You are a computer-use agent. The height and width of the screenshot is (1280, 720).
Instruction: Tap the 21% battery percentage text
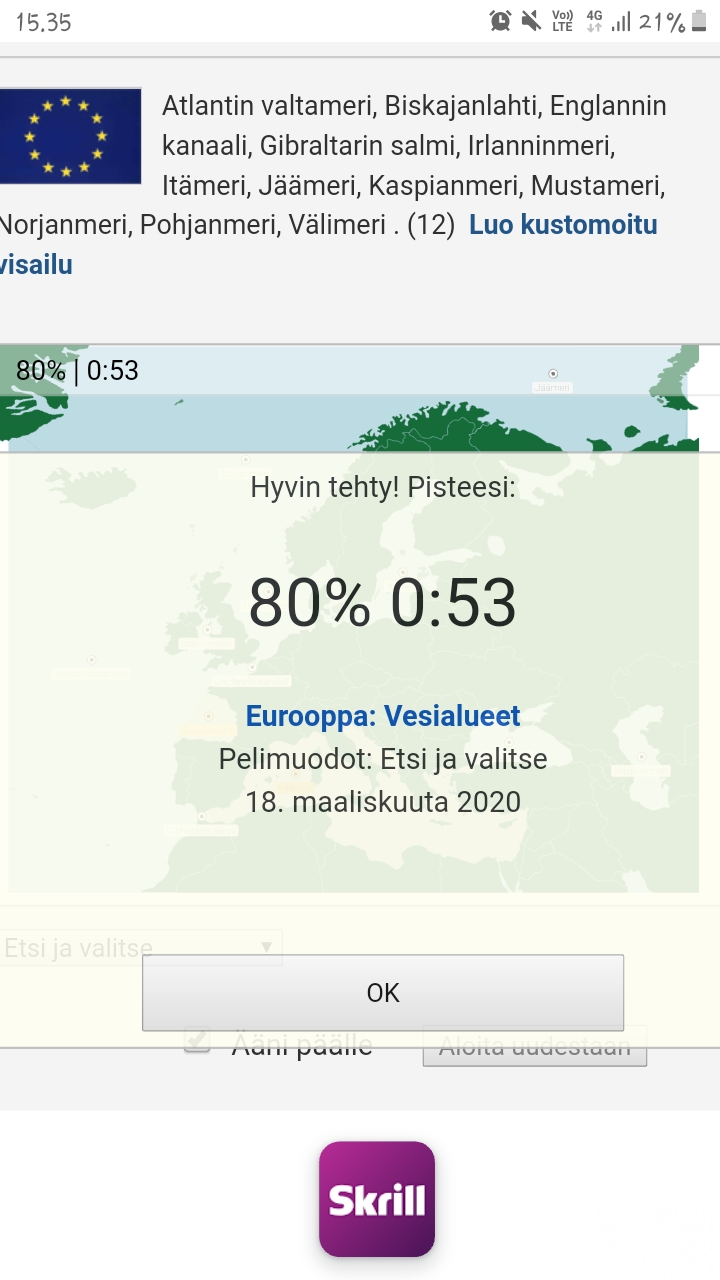[x=662, y=22]
